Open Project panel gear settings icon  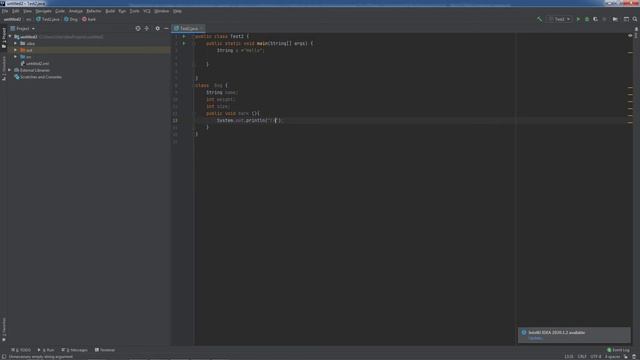tap(158, 29)
